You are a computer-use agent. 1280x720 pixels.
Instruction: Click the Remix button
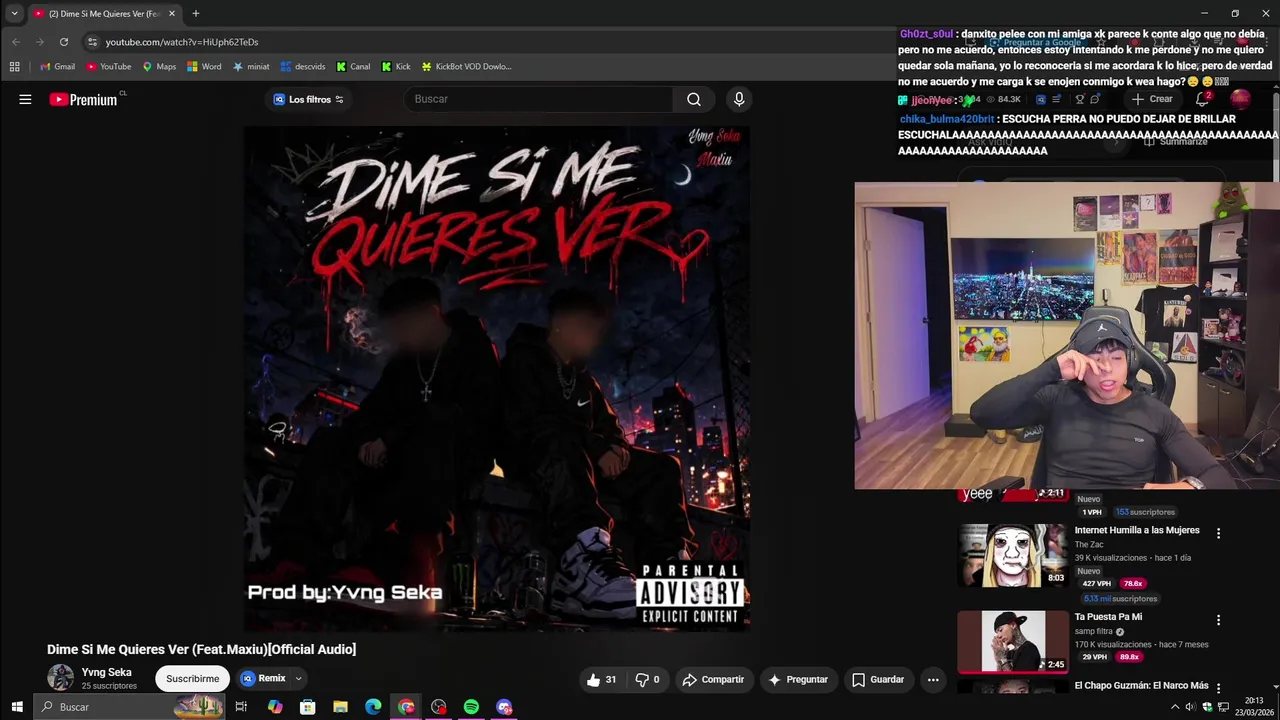click(264, 679)
